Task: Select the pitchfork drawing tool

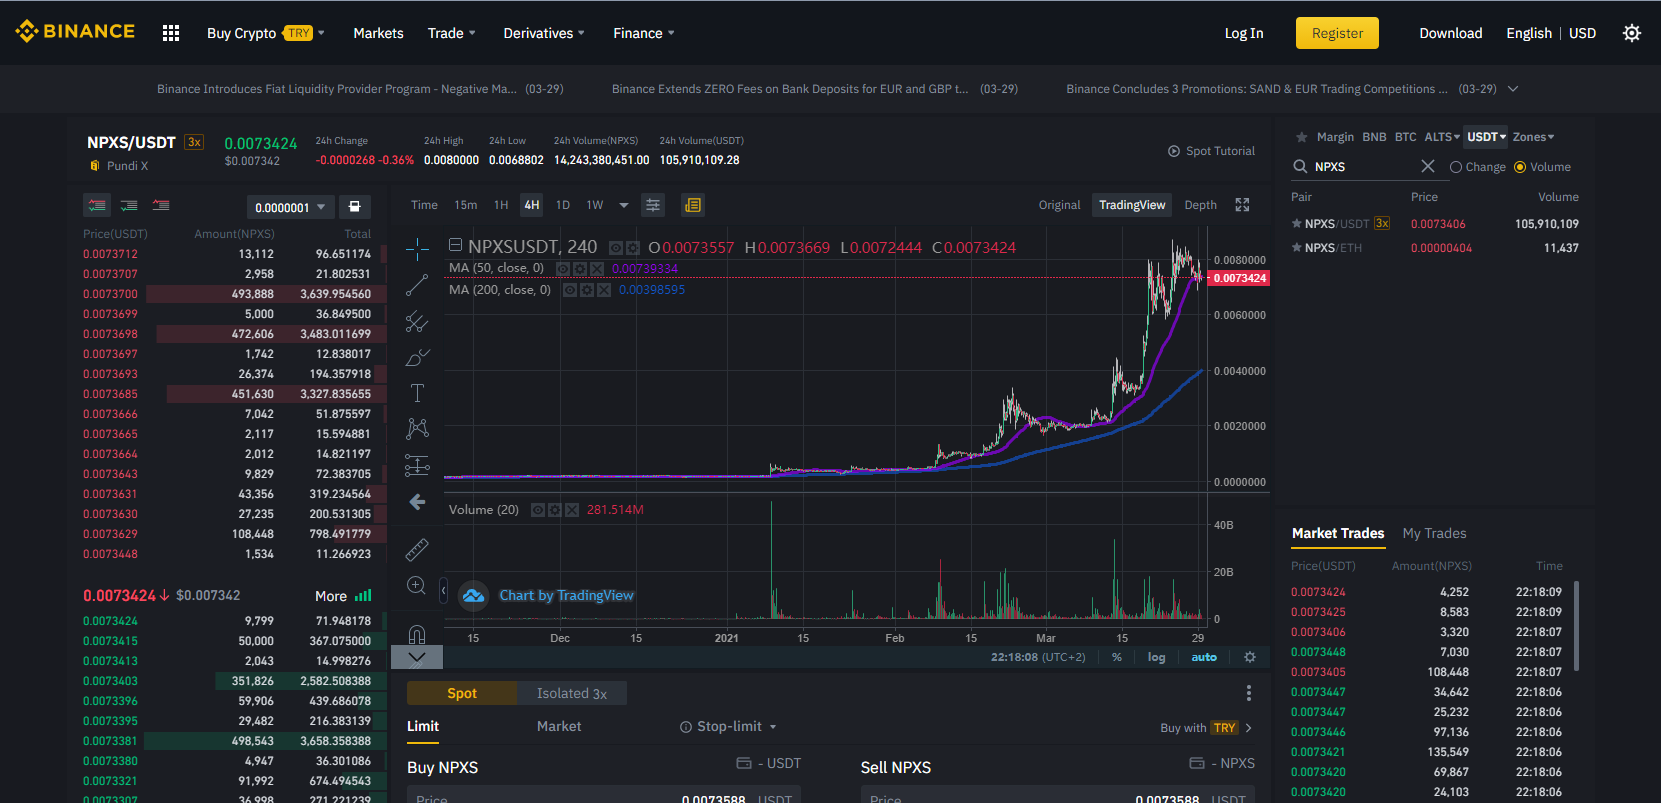Action: click(x=417, y=321)
